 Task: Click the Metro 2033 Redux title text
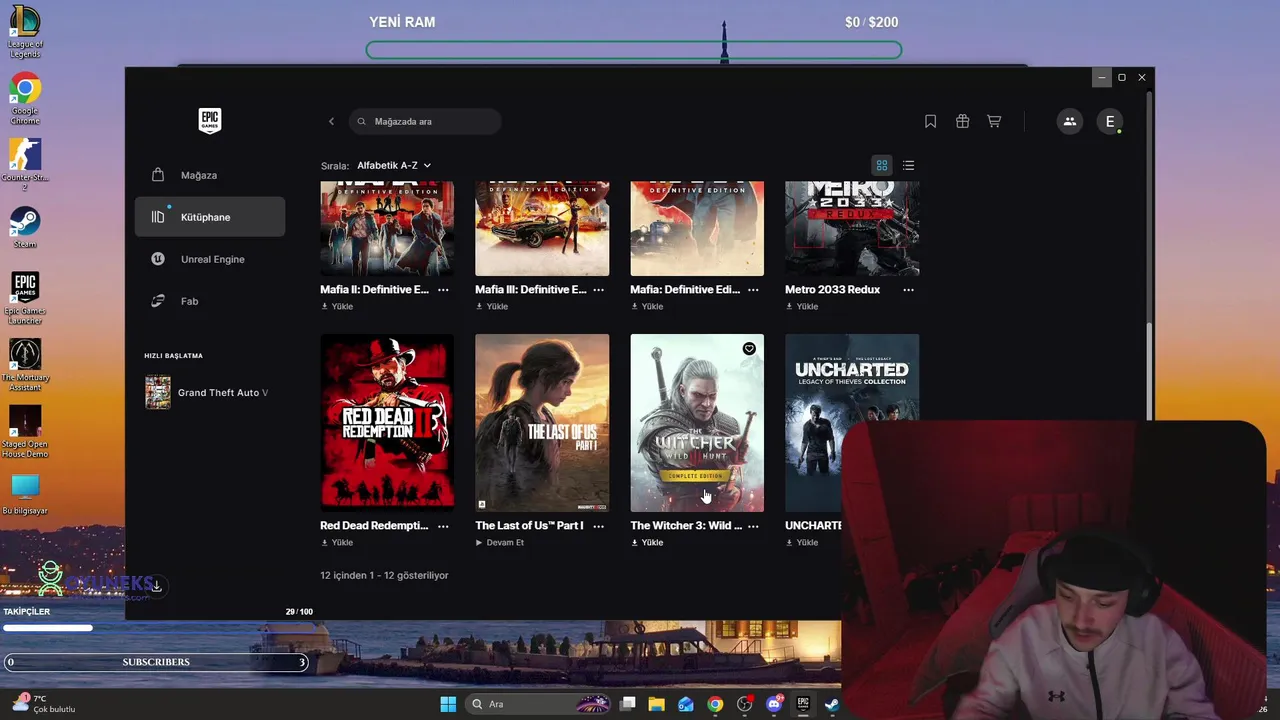click(832, 290)
